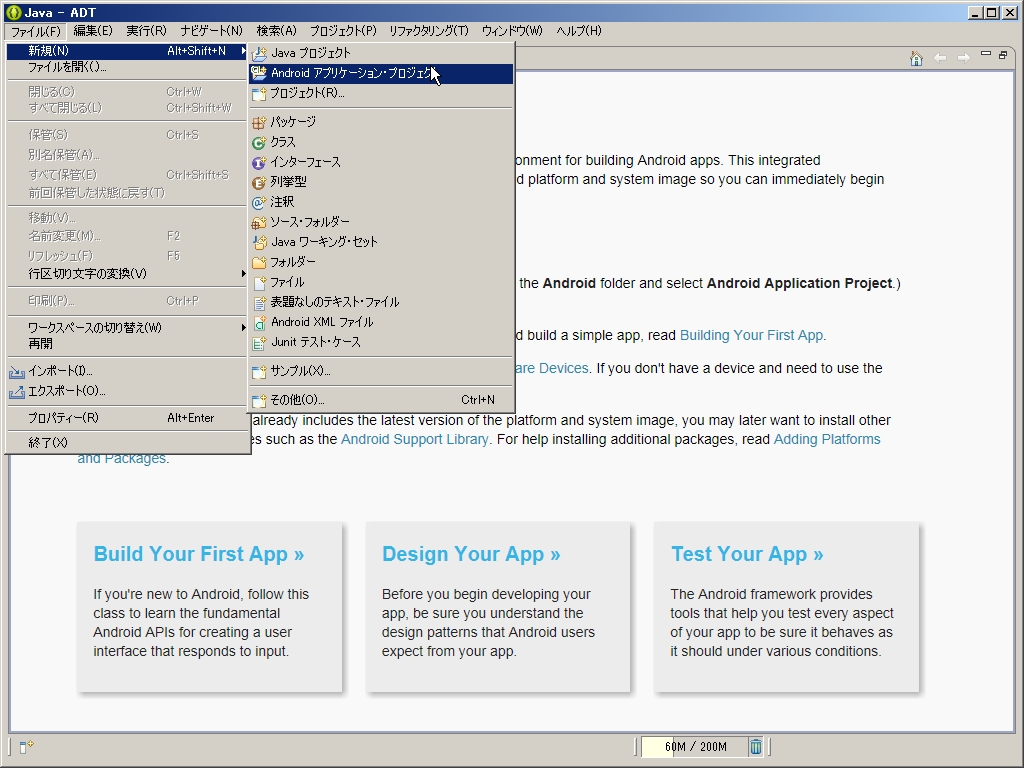Open the 検索(A) menu
The width and height of the screenshot is (1024, 768).
pyautogui.click(x=276, y=31)
